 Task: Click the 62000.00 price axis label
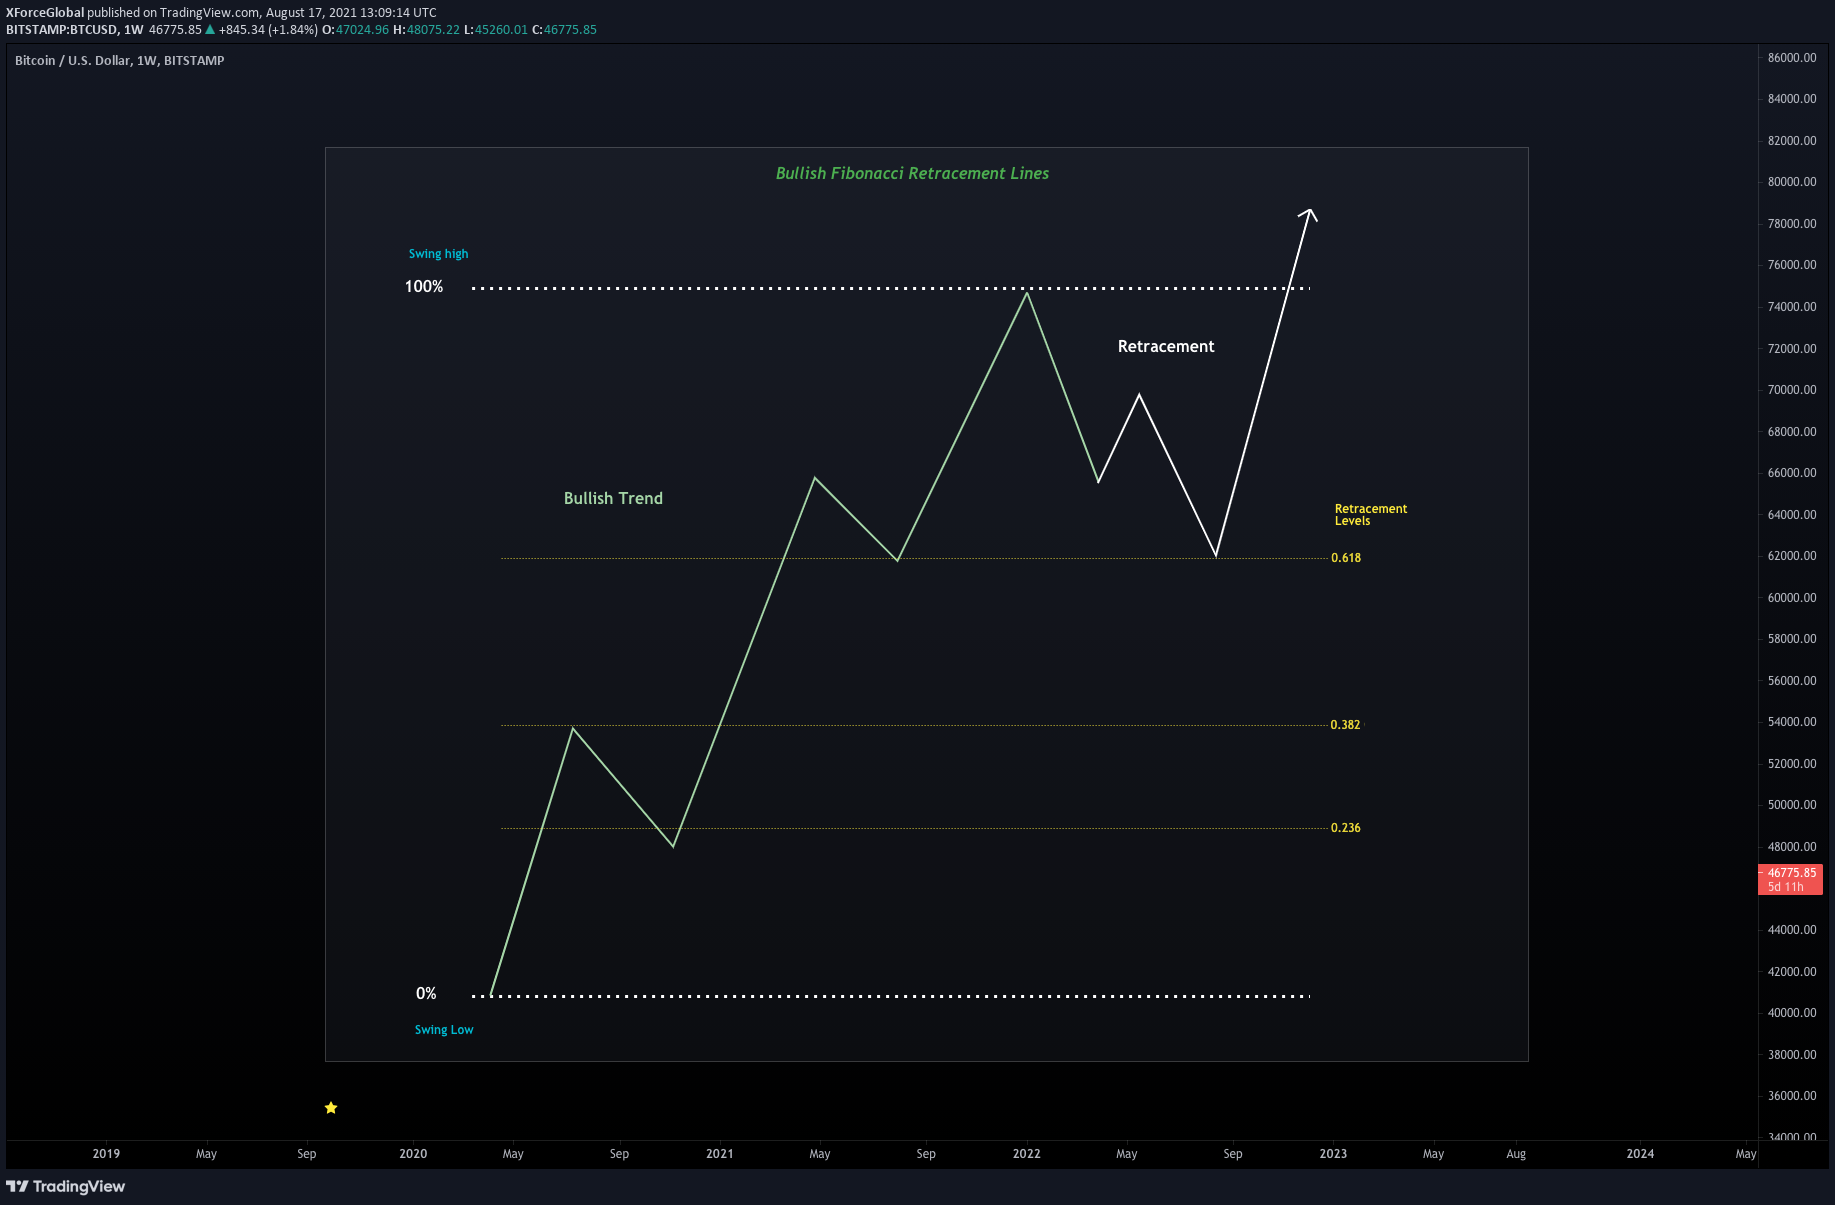pos(1792,556)
